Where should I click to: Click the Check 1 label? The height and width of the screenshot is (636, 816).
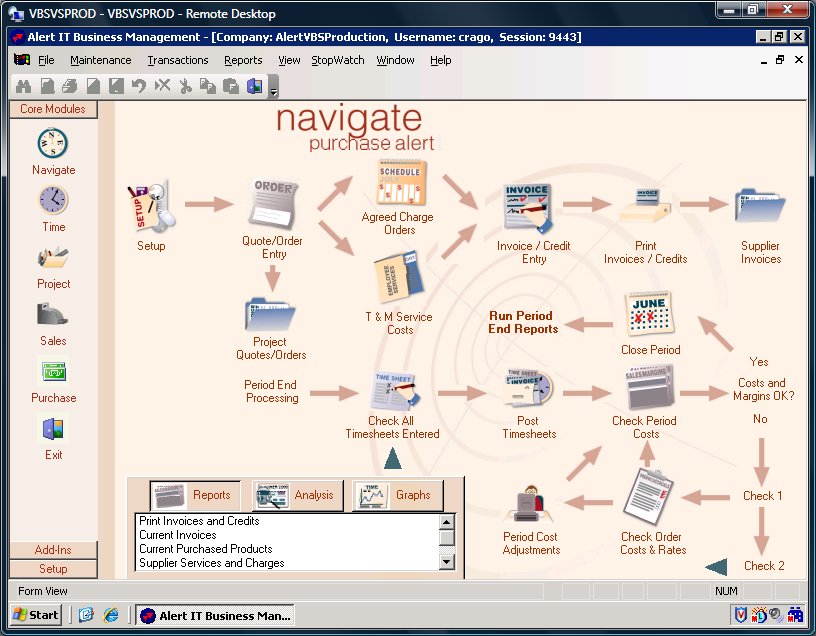click(x=762, y=496)
